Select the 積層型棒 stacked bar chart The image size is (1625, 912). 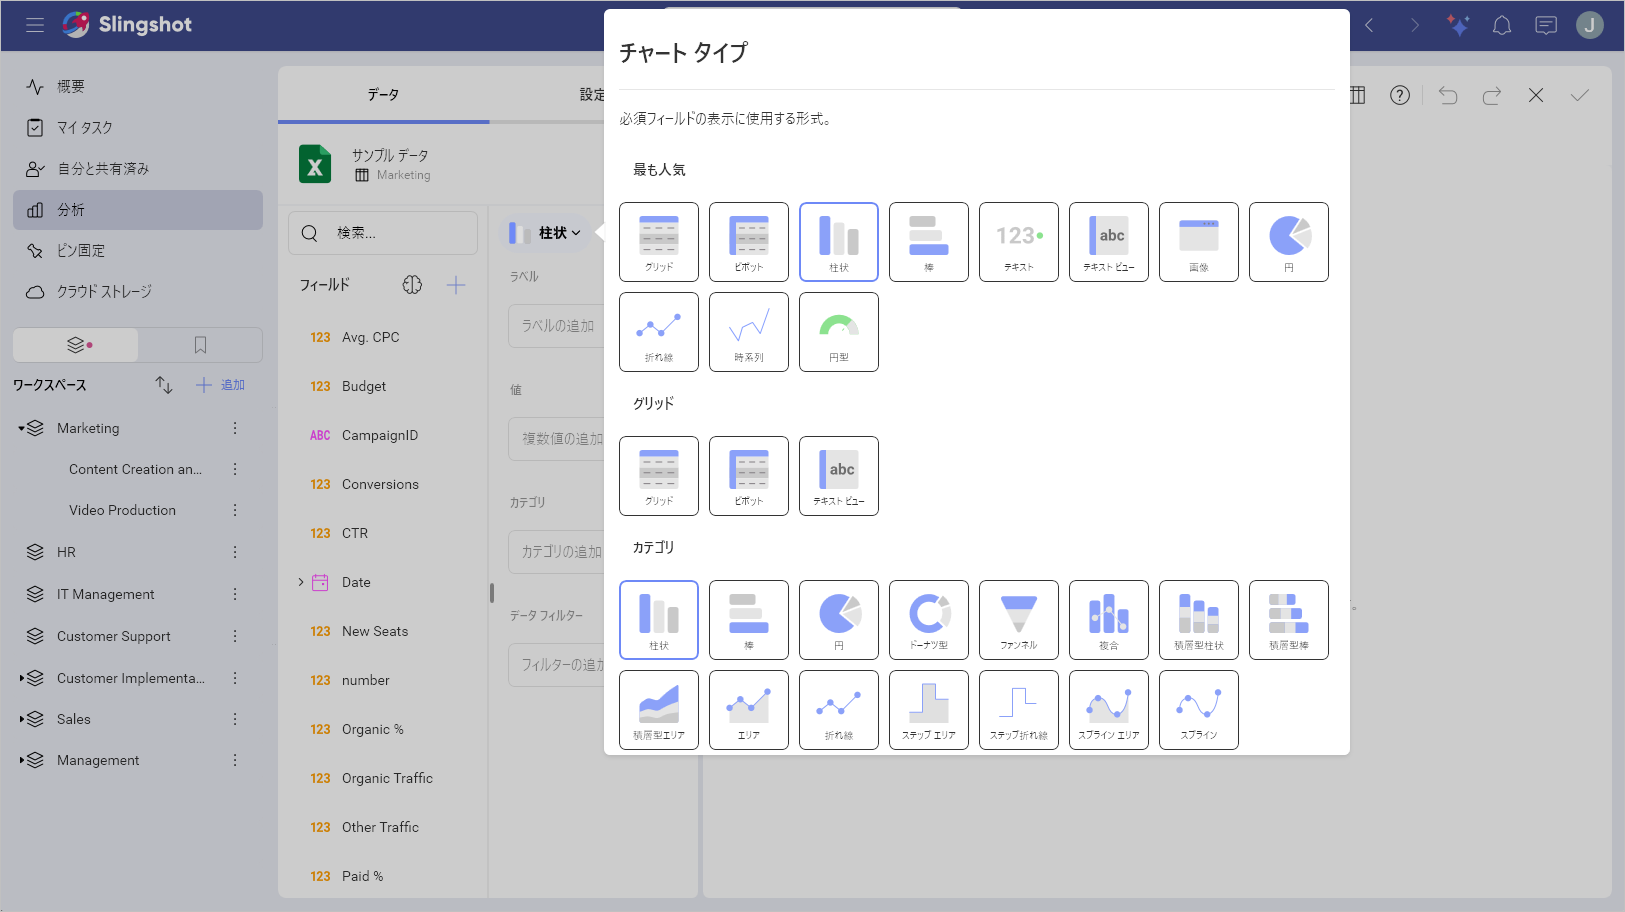(1289, 620)
